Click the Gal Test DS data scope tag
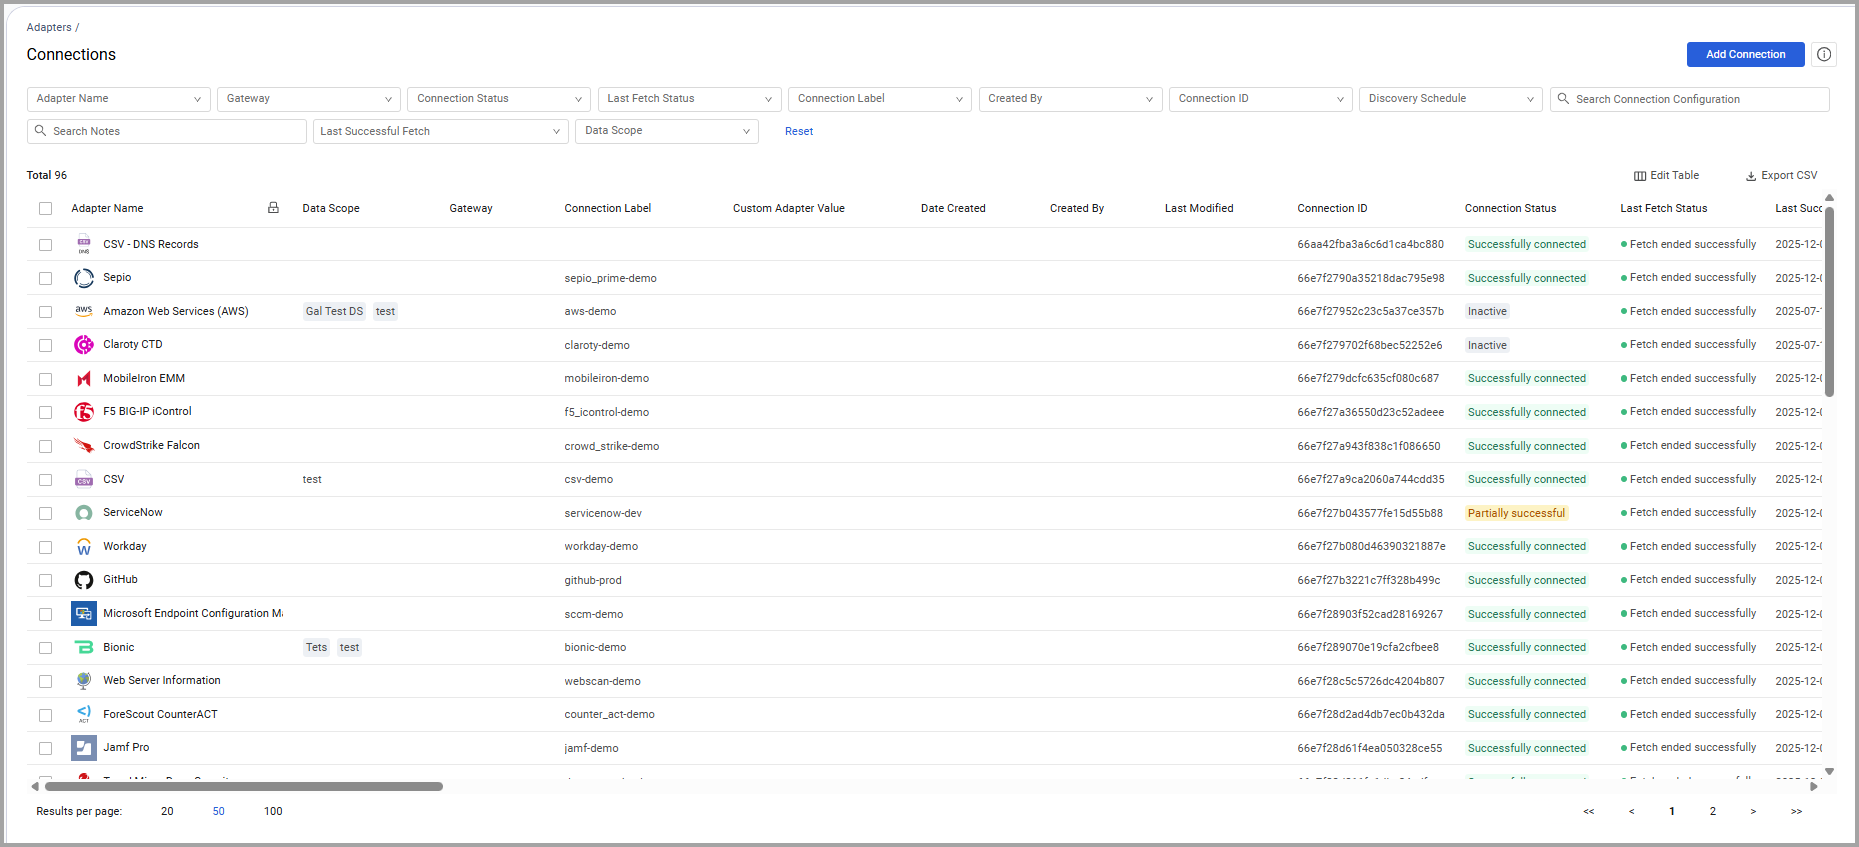The height and width of the screenshot is (847, 1859). (334, 312)
